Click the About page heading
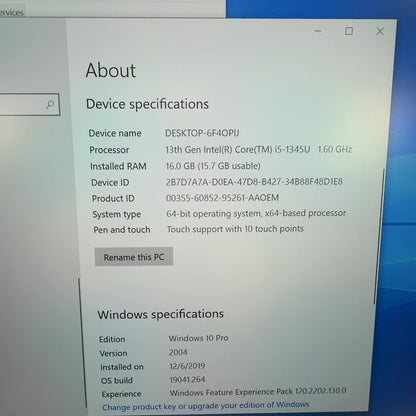 tap(111, 70)
